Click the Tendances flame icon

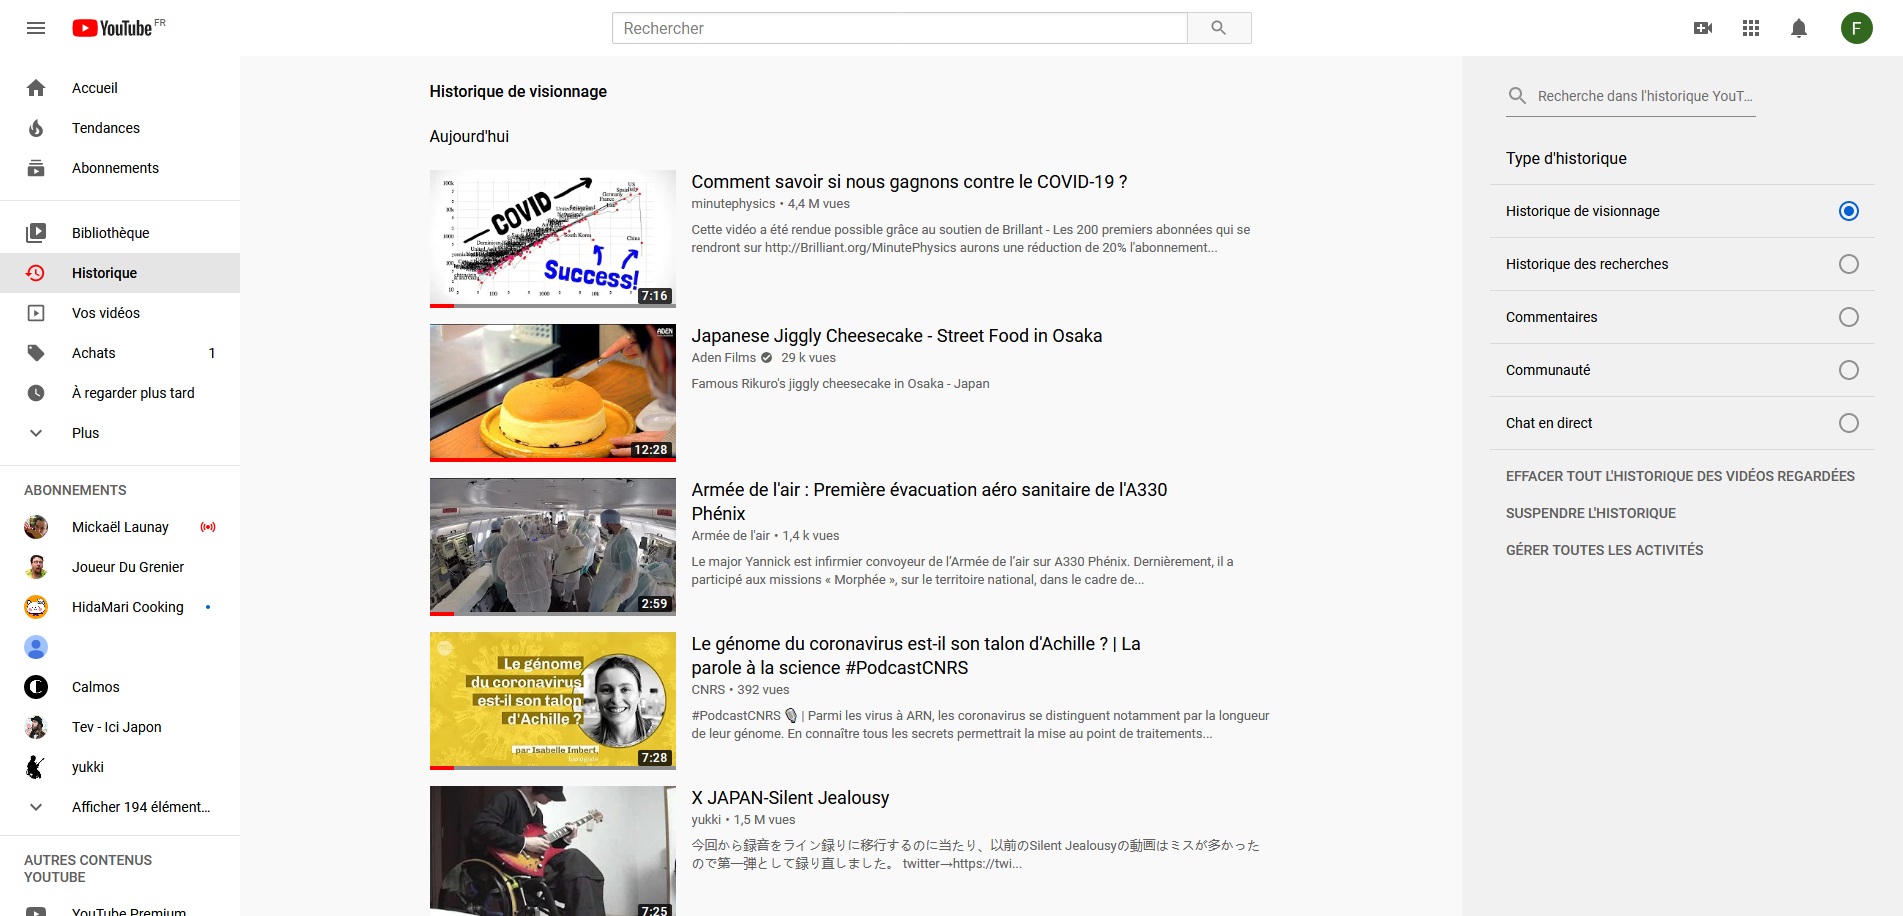click(36, 128)
